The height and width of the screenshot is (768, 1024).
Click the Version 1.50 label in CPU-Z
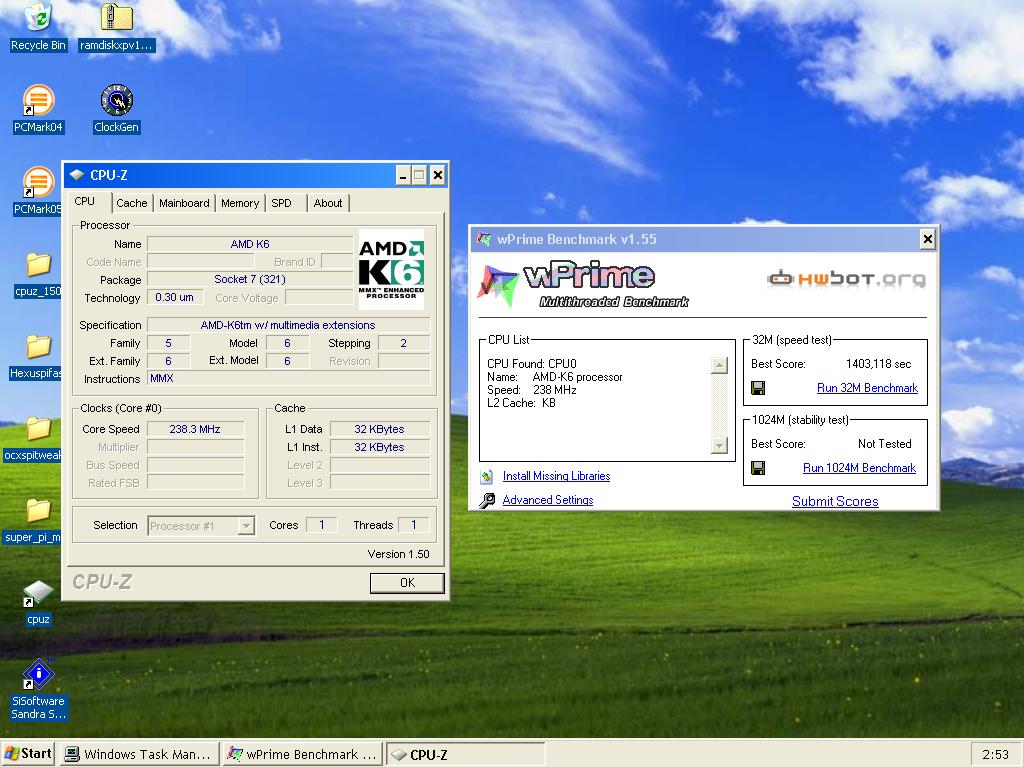coord(398,554)
